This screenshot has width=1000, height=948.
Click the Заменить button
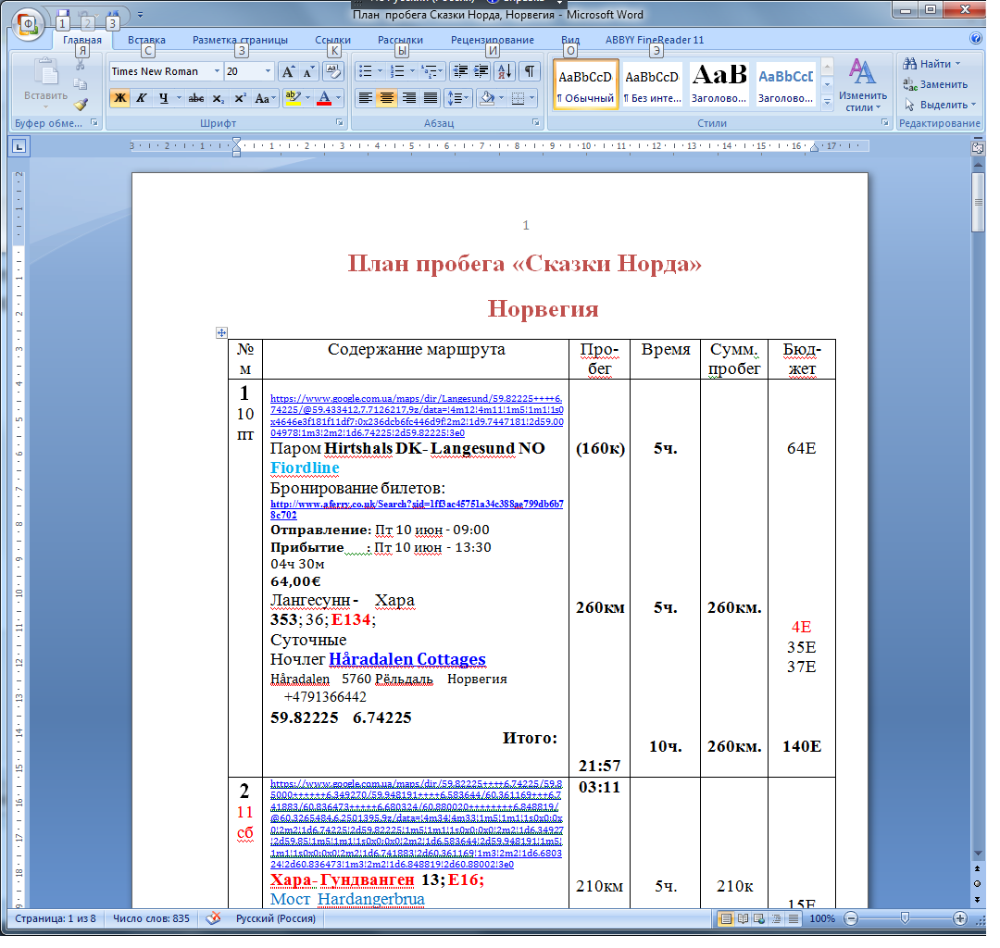coord(936,84)
